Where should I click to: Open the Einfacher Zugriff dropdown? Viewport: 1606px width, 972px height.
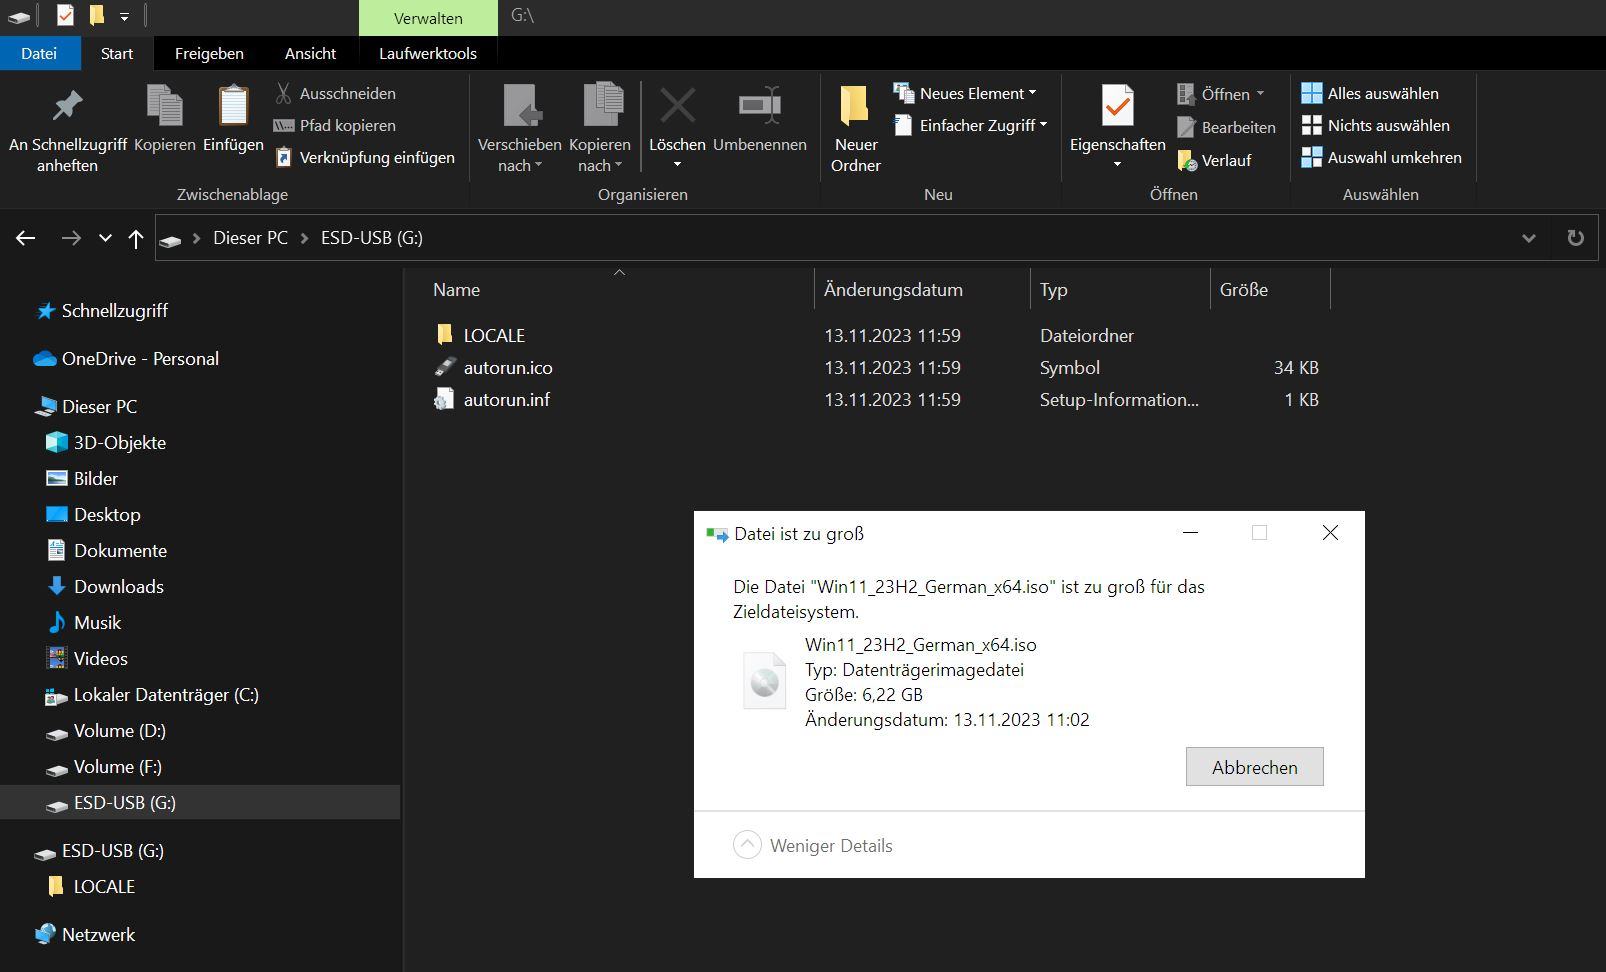click(x=971, y=125)
